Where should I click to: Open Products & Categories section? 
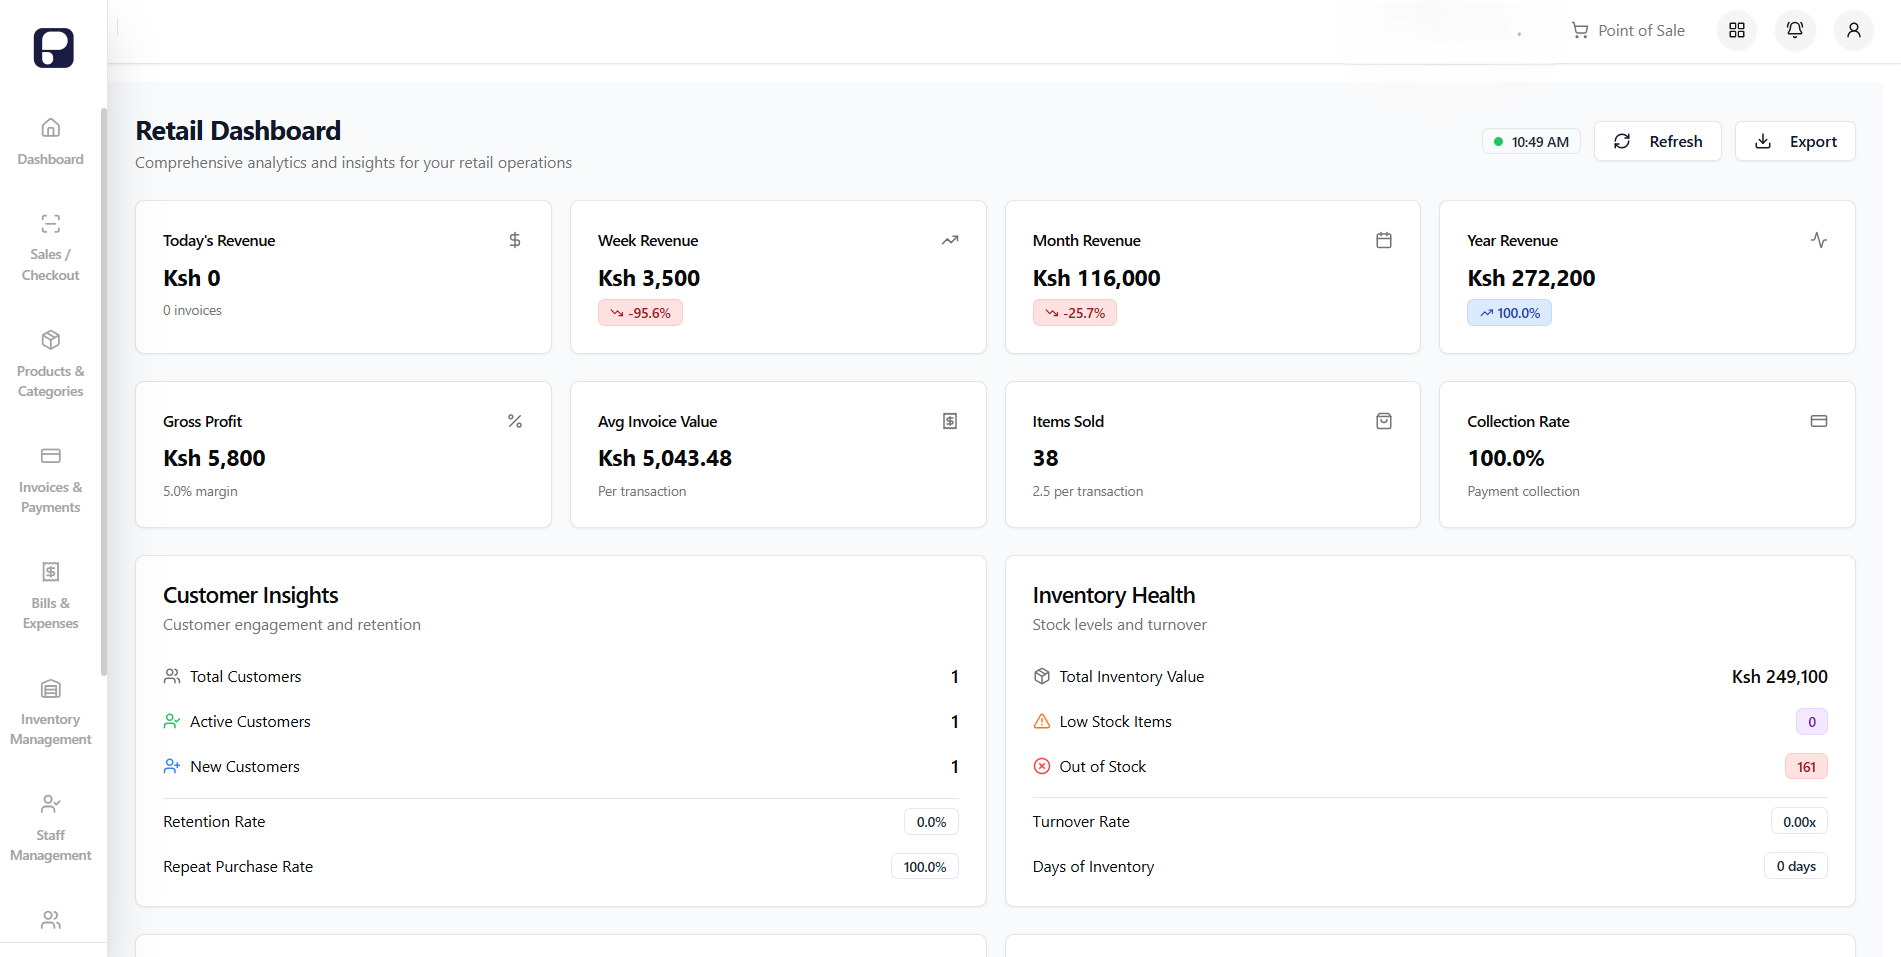50,363
